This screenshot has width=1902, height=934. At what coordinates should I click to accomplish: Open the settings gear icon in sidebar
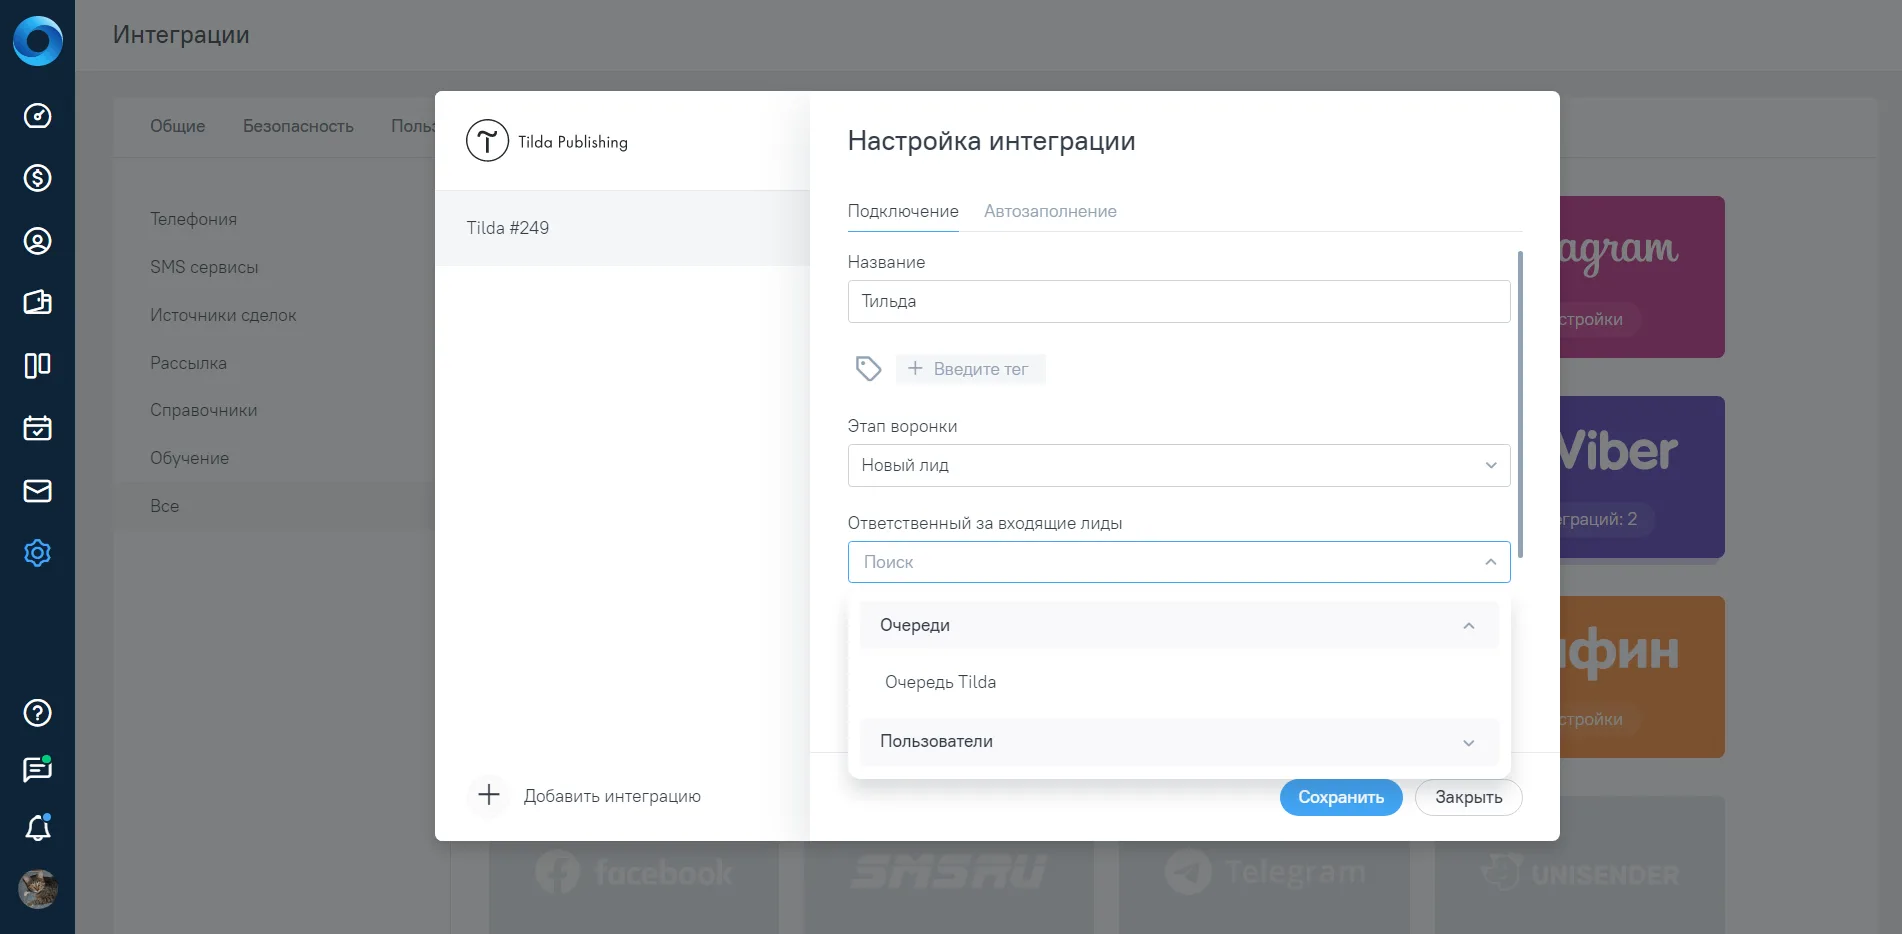(37, 553)
